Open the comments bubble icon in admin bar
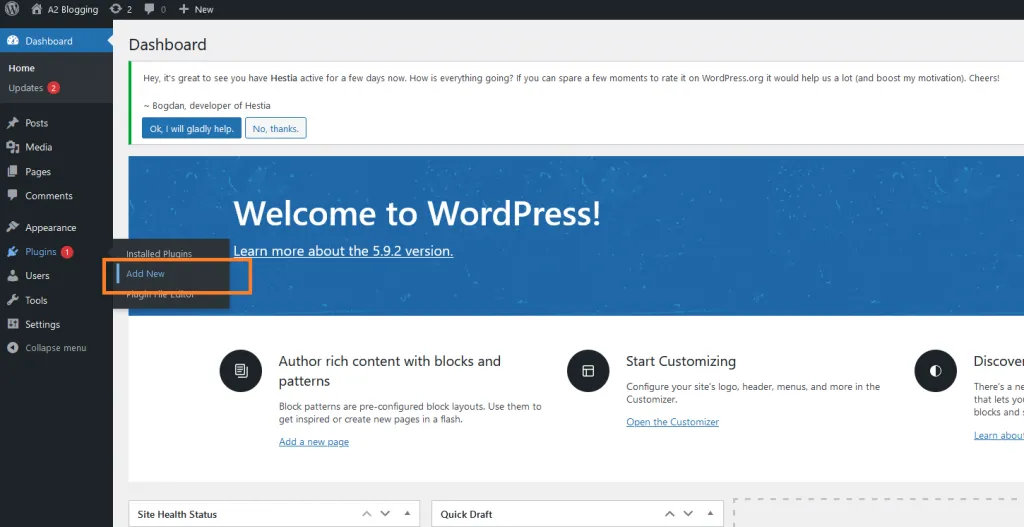The height and width of the screenshot is (527, 1024). tap(150, 9)
